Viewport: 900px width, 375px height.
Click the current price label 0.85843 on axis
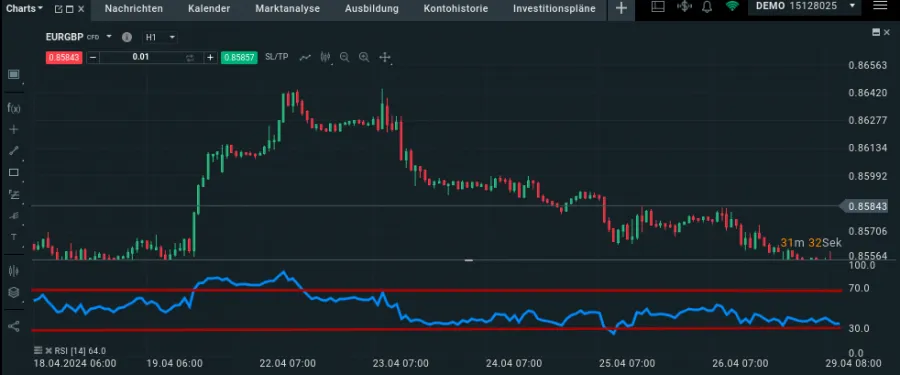pos(868,206)
